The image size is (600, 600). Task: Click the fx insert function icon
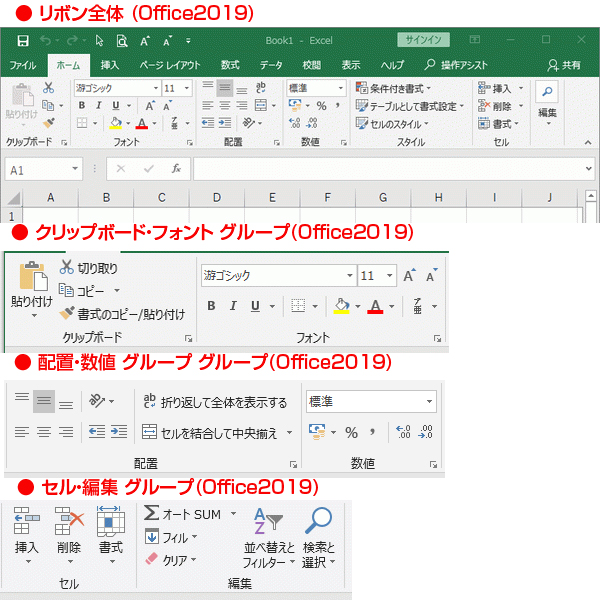(176, 170)
